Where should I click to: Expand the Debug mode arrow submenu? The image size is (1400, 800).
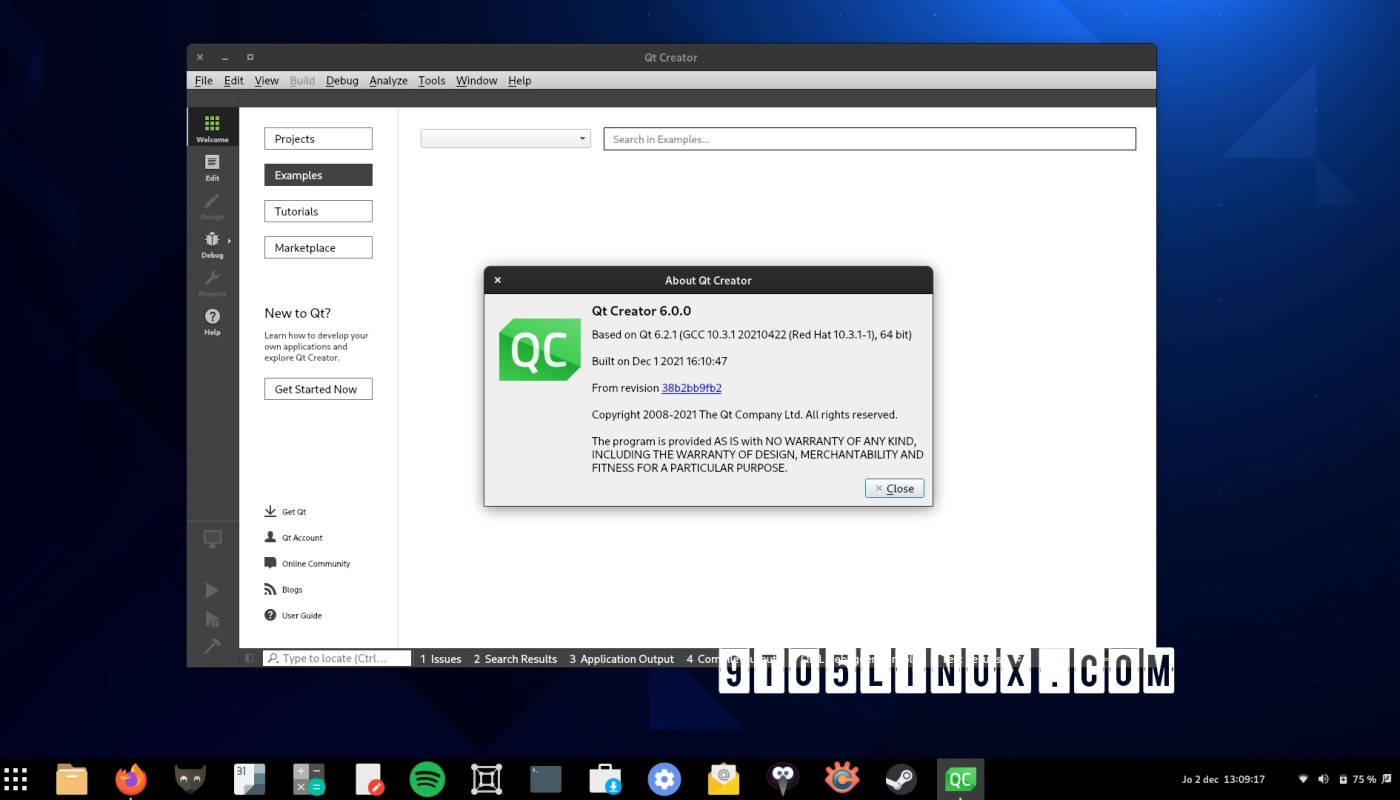(229, 241)
